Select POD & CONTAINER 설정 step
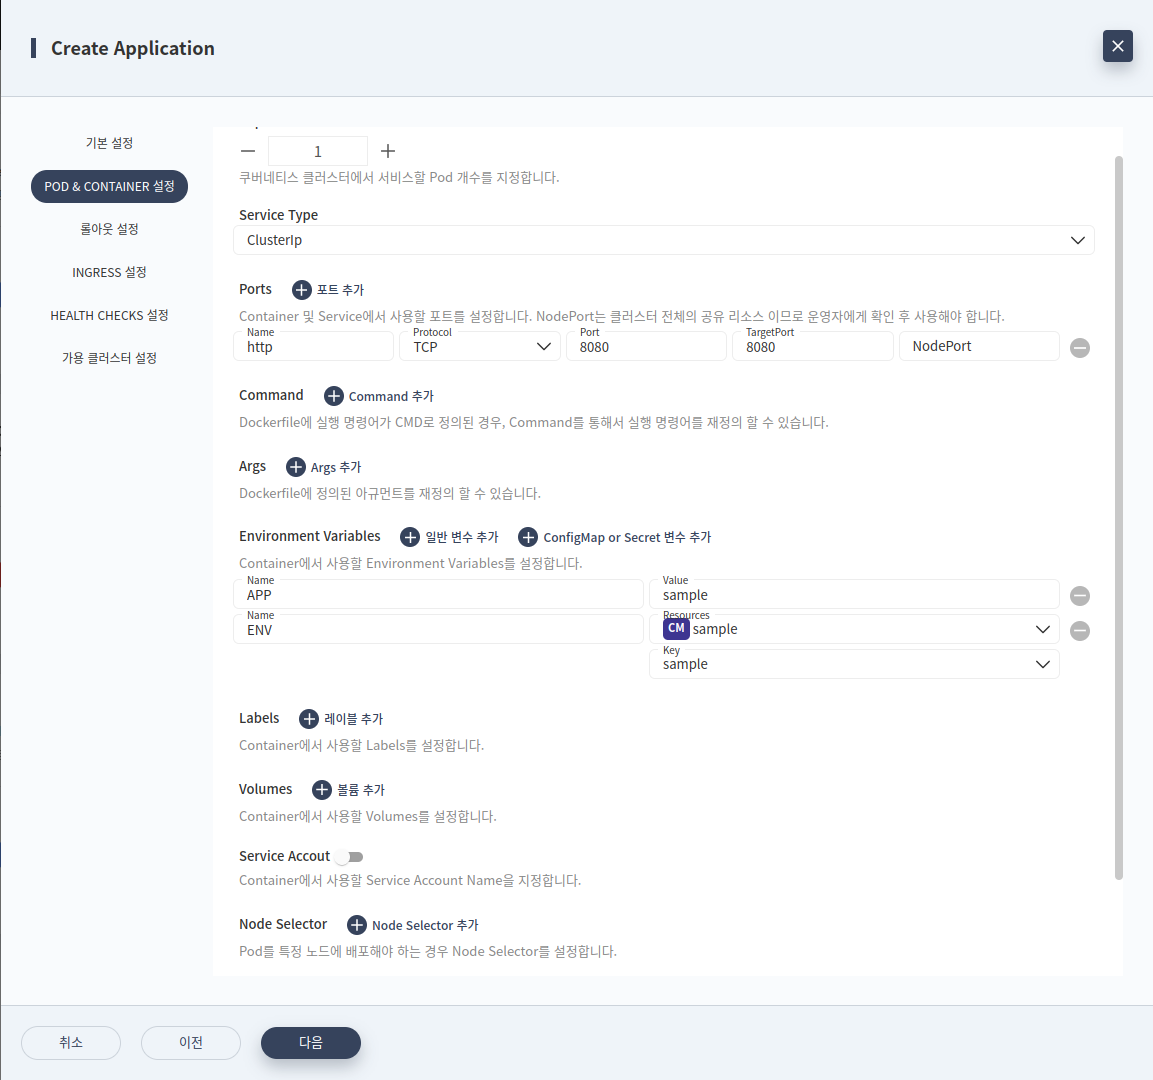Viewport: 1153px width, 1080px height. (x=110, y=186)
